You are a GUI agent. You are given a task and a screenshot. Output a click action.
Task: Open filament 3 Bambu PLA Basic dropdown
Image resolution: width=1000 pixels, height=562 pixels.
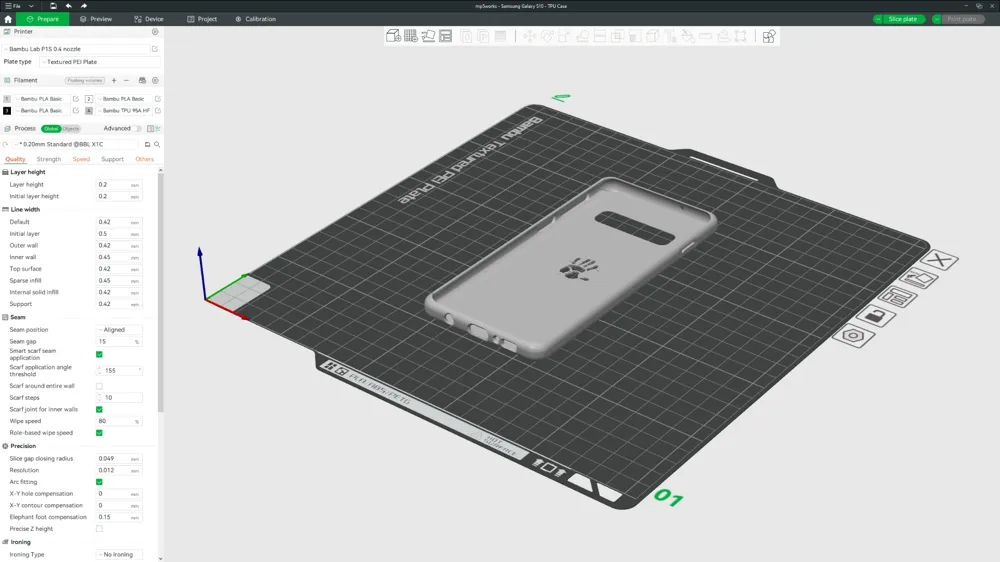[41, 110]
